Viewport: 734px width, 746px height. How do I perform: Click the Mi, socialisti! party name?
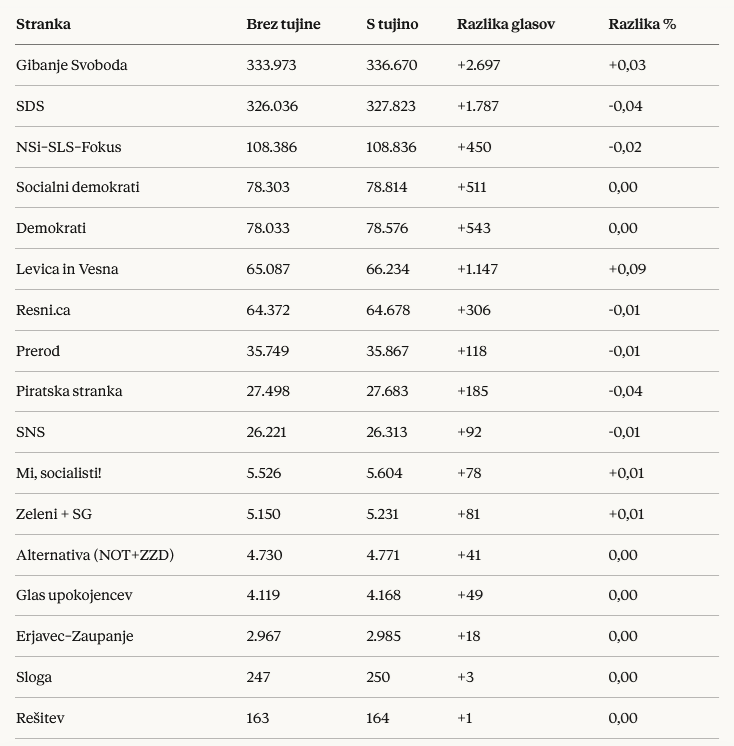coord(59,473)
